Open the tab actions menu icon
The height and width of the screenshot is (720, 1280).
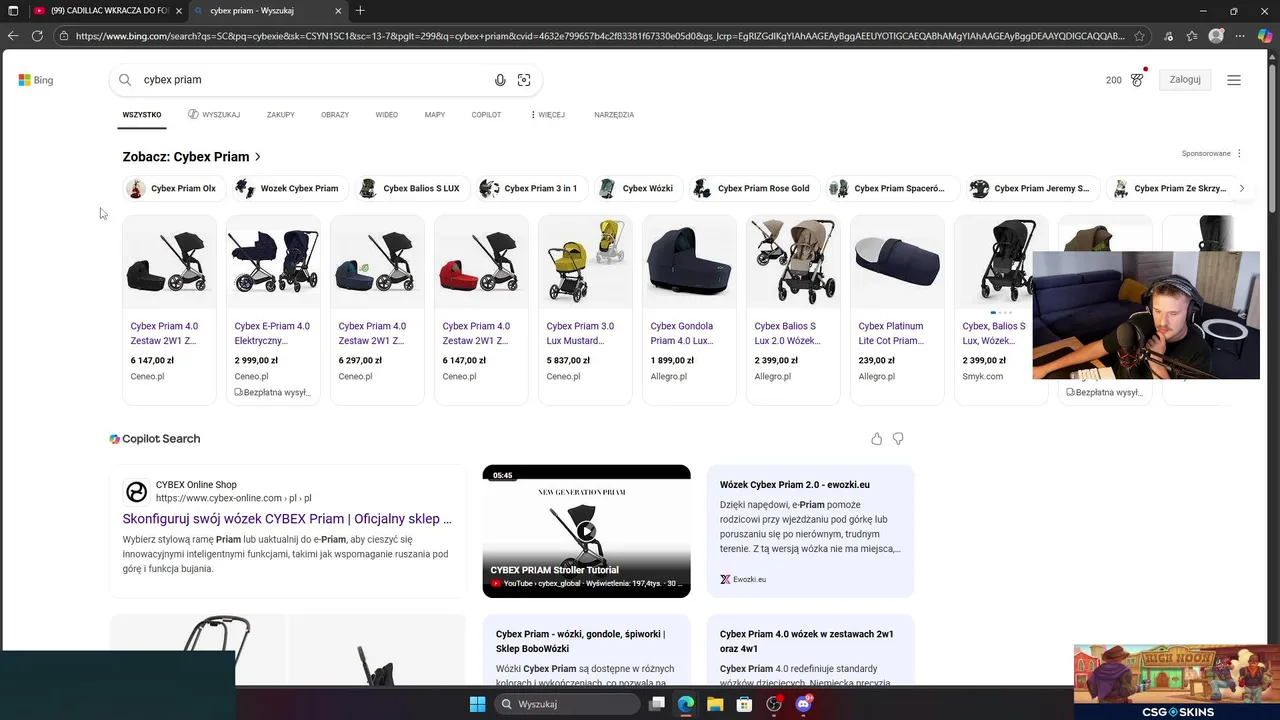click(x=13, y=11)
